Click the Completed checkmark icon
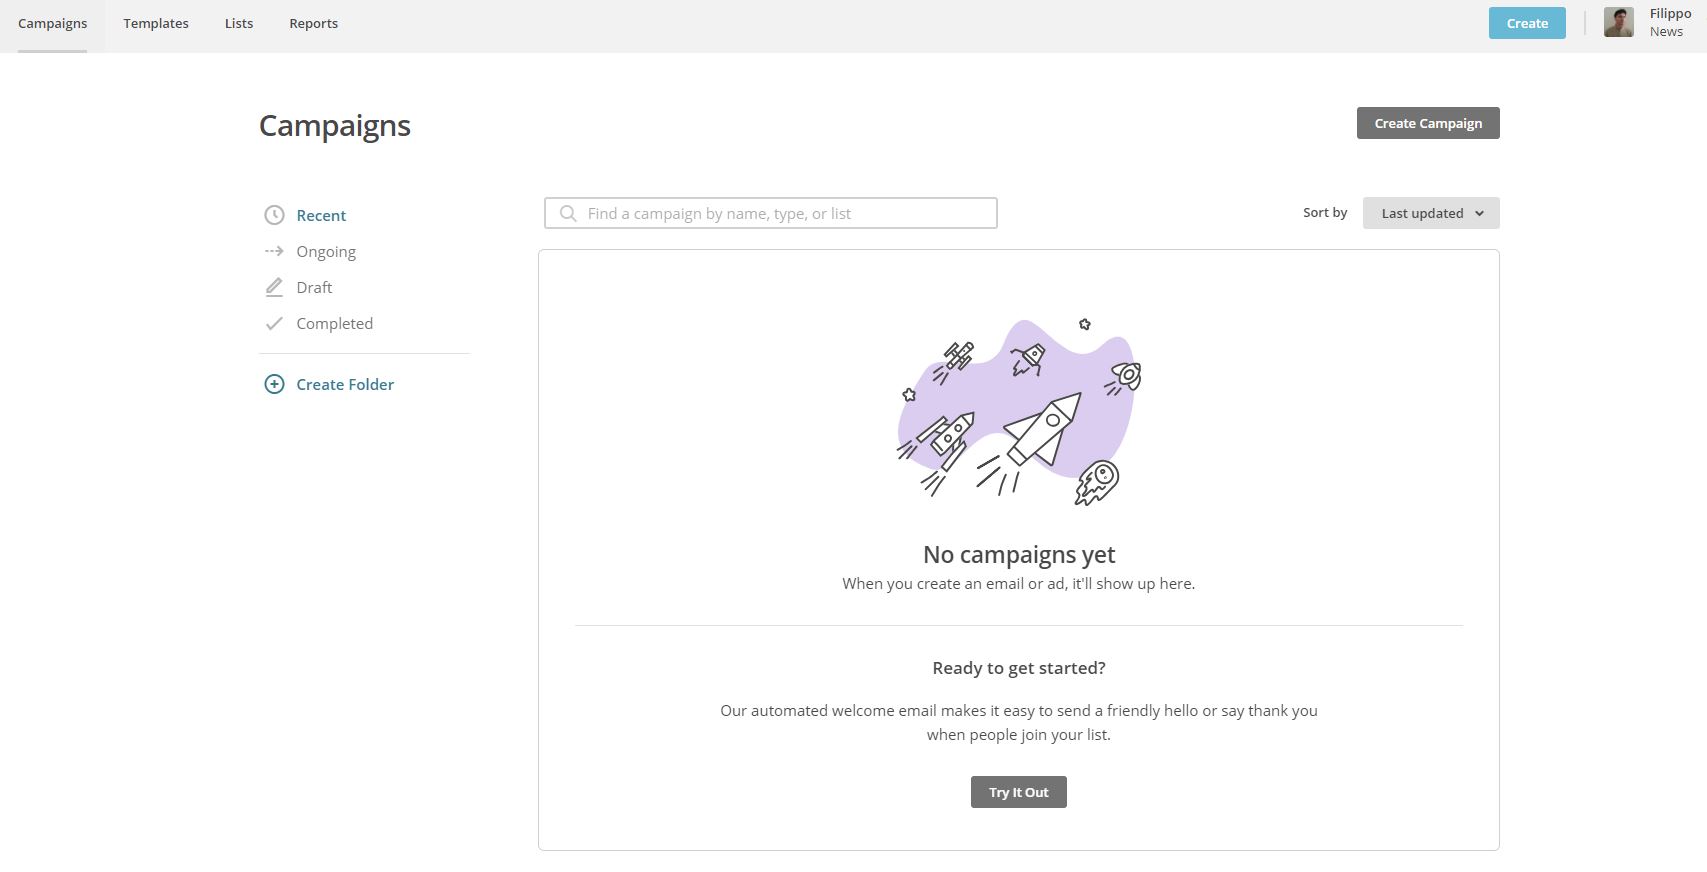This screenshot has width=1707, height=872. (274, 323)
